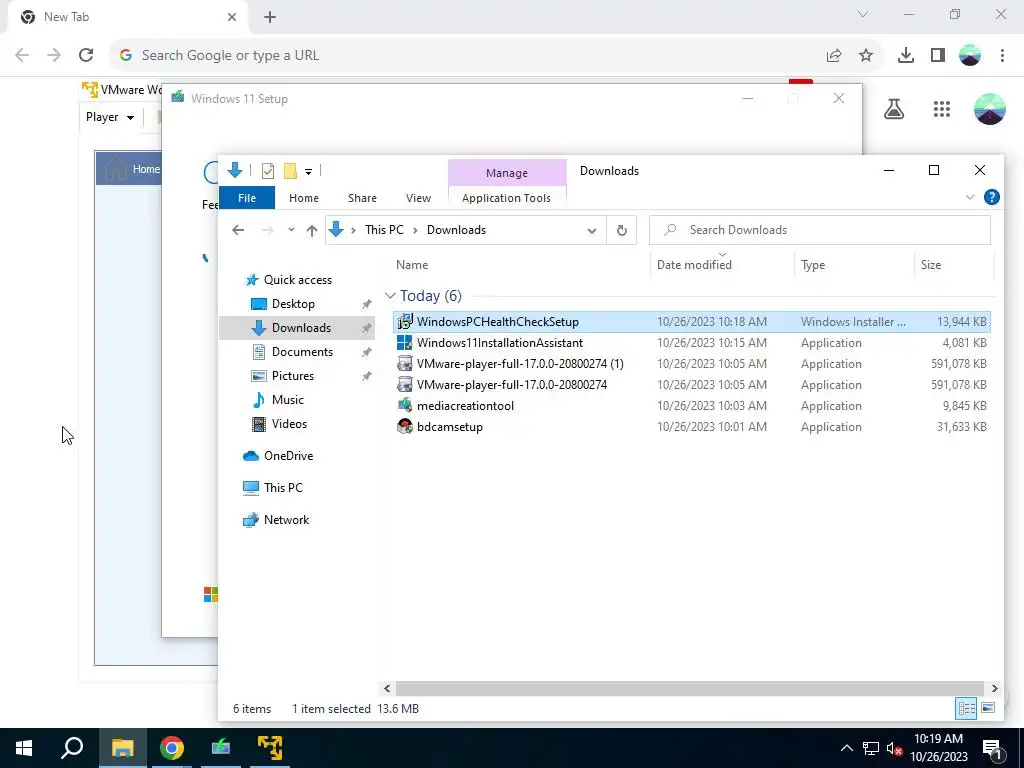Image resolution: width=1024 pixels, height=768 pixels.
Task: Click the Manage contextual tab
Action: tap(507, 173)
